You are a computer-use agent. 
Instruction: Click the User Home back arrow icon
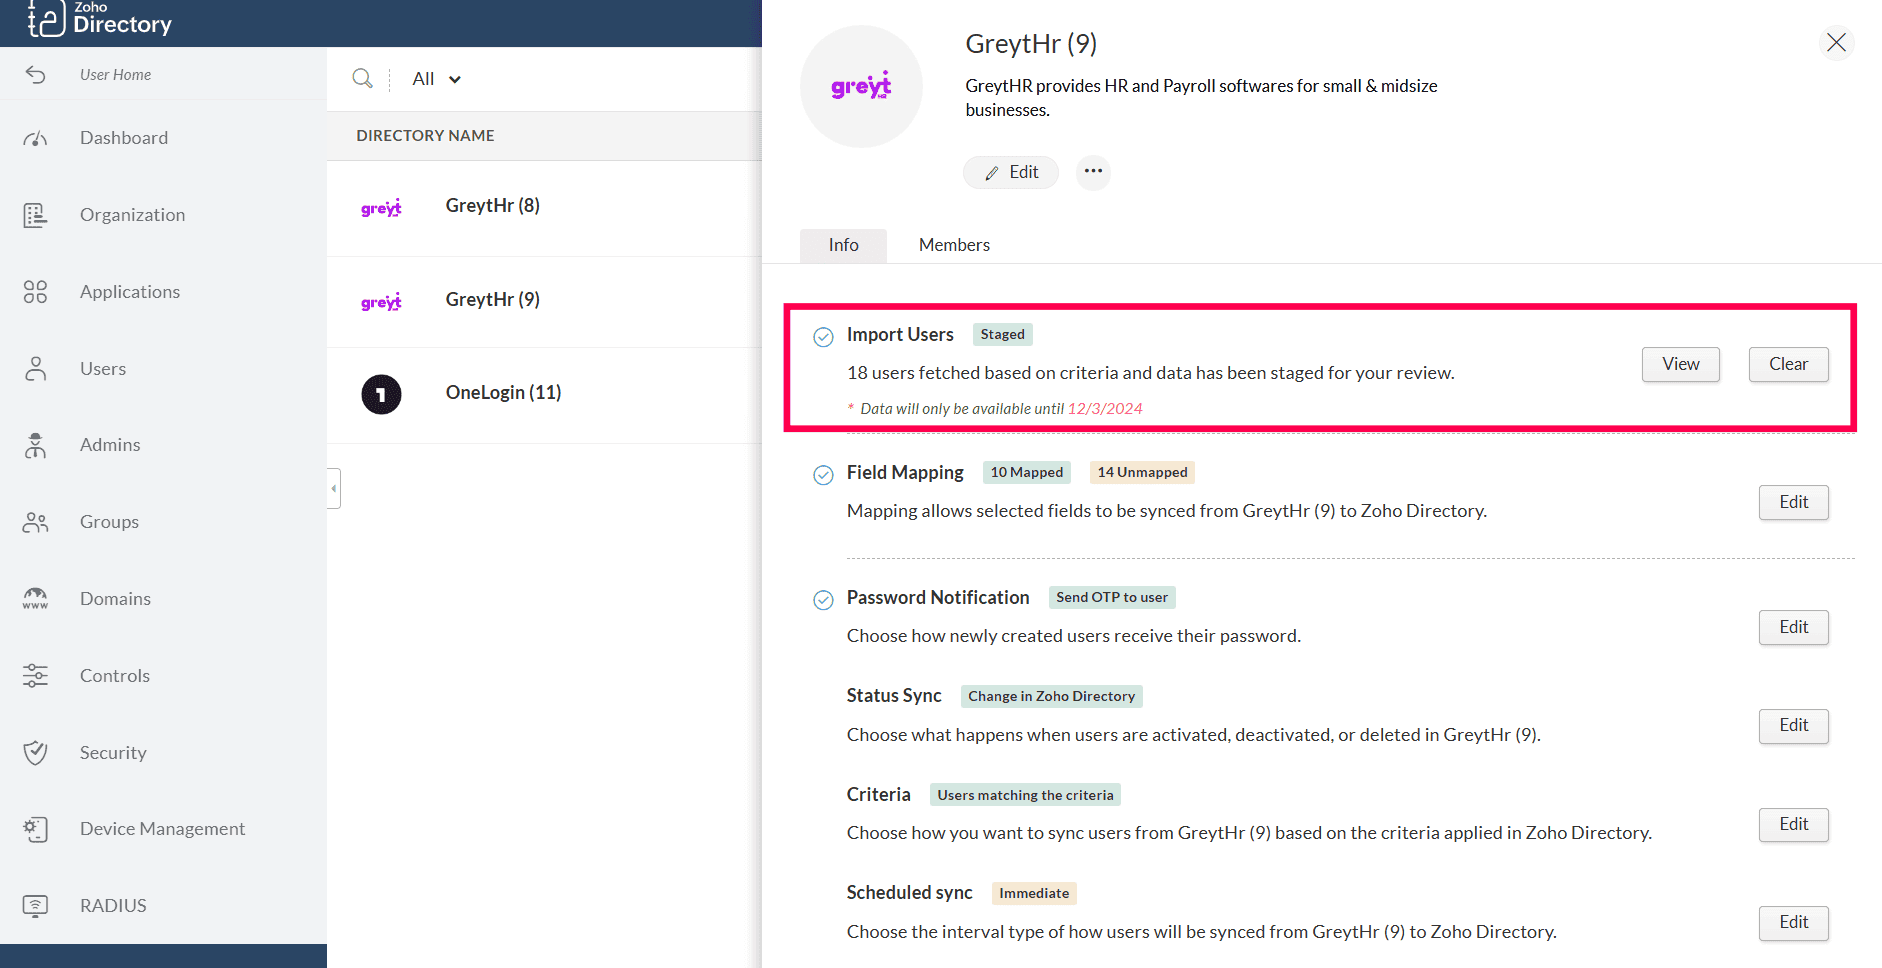coord(36,75)
